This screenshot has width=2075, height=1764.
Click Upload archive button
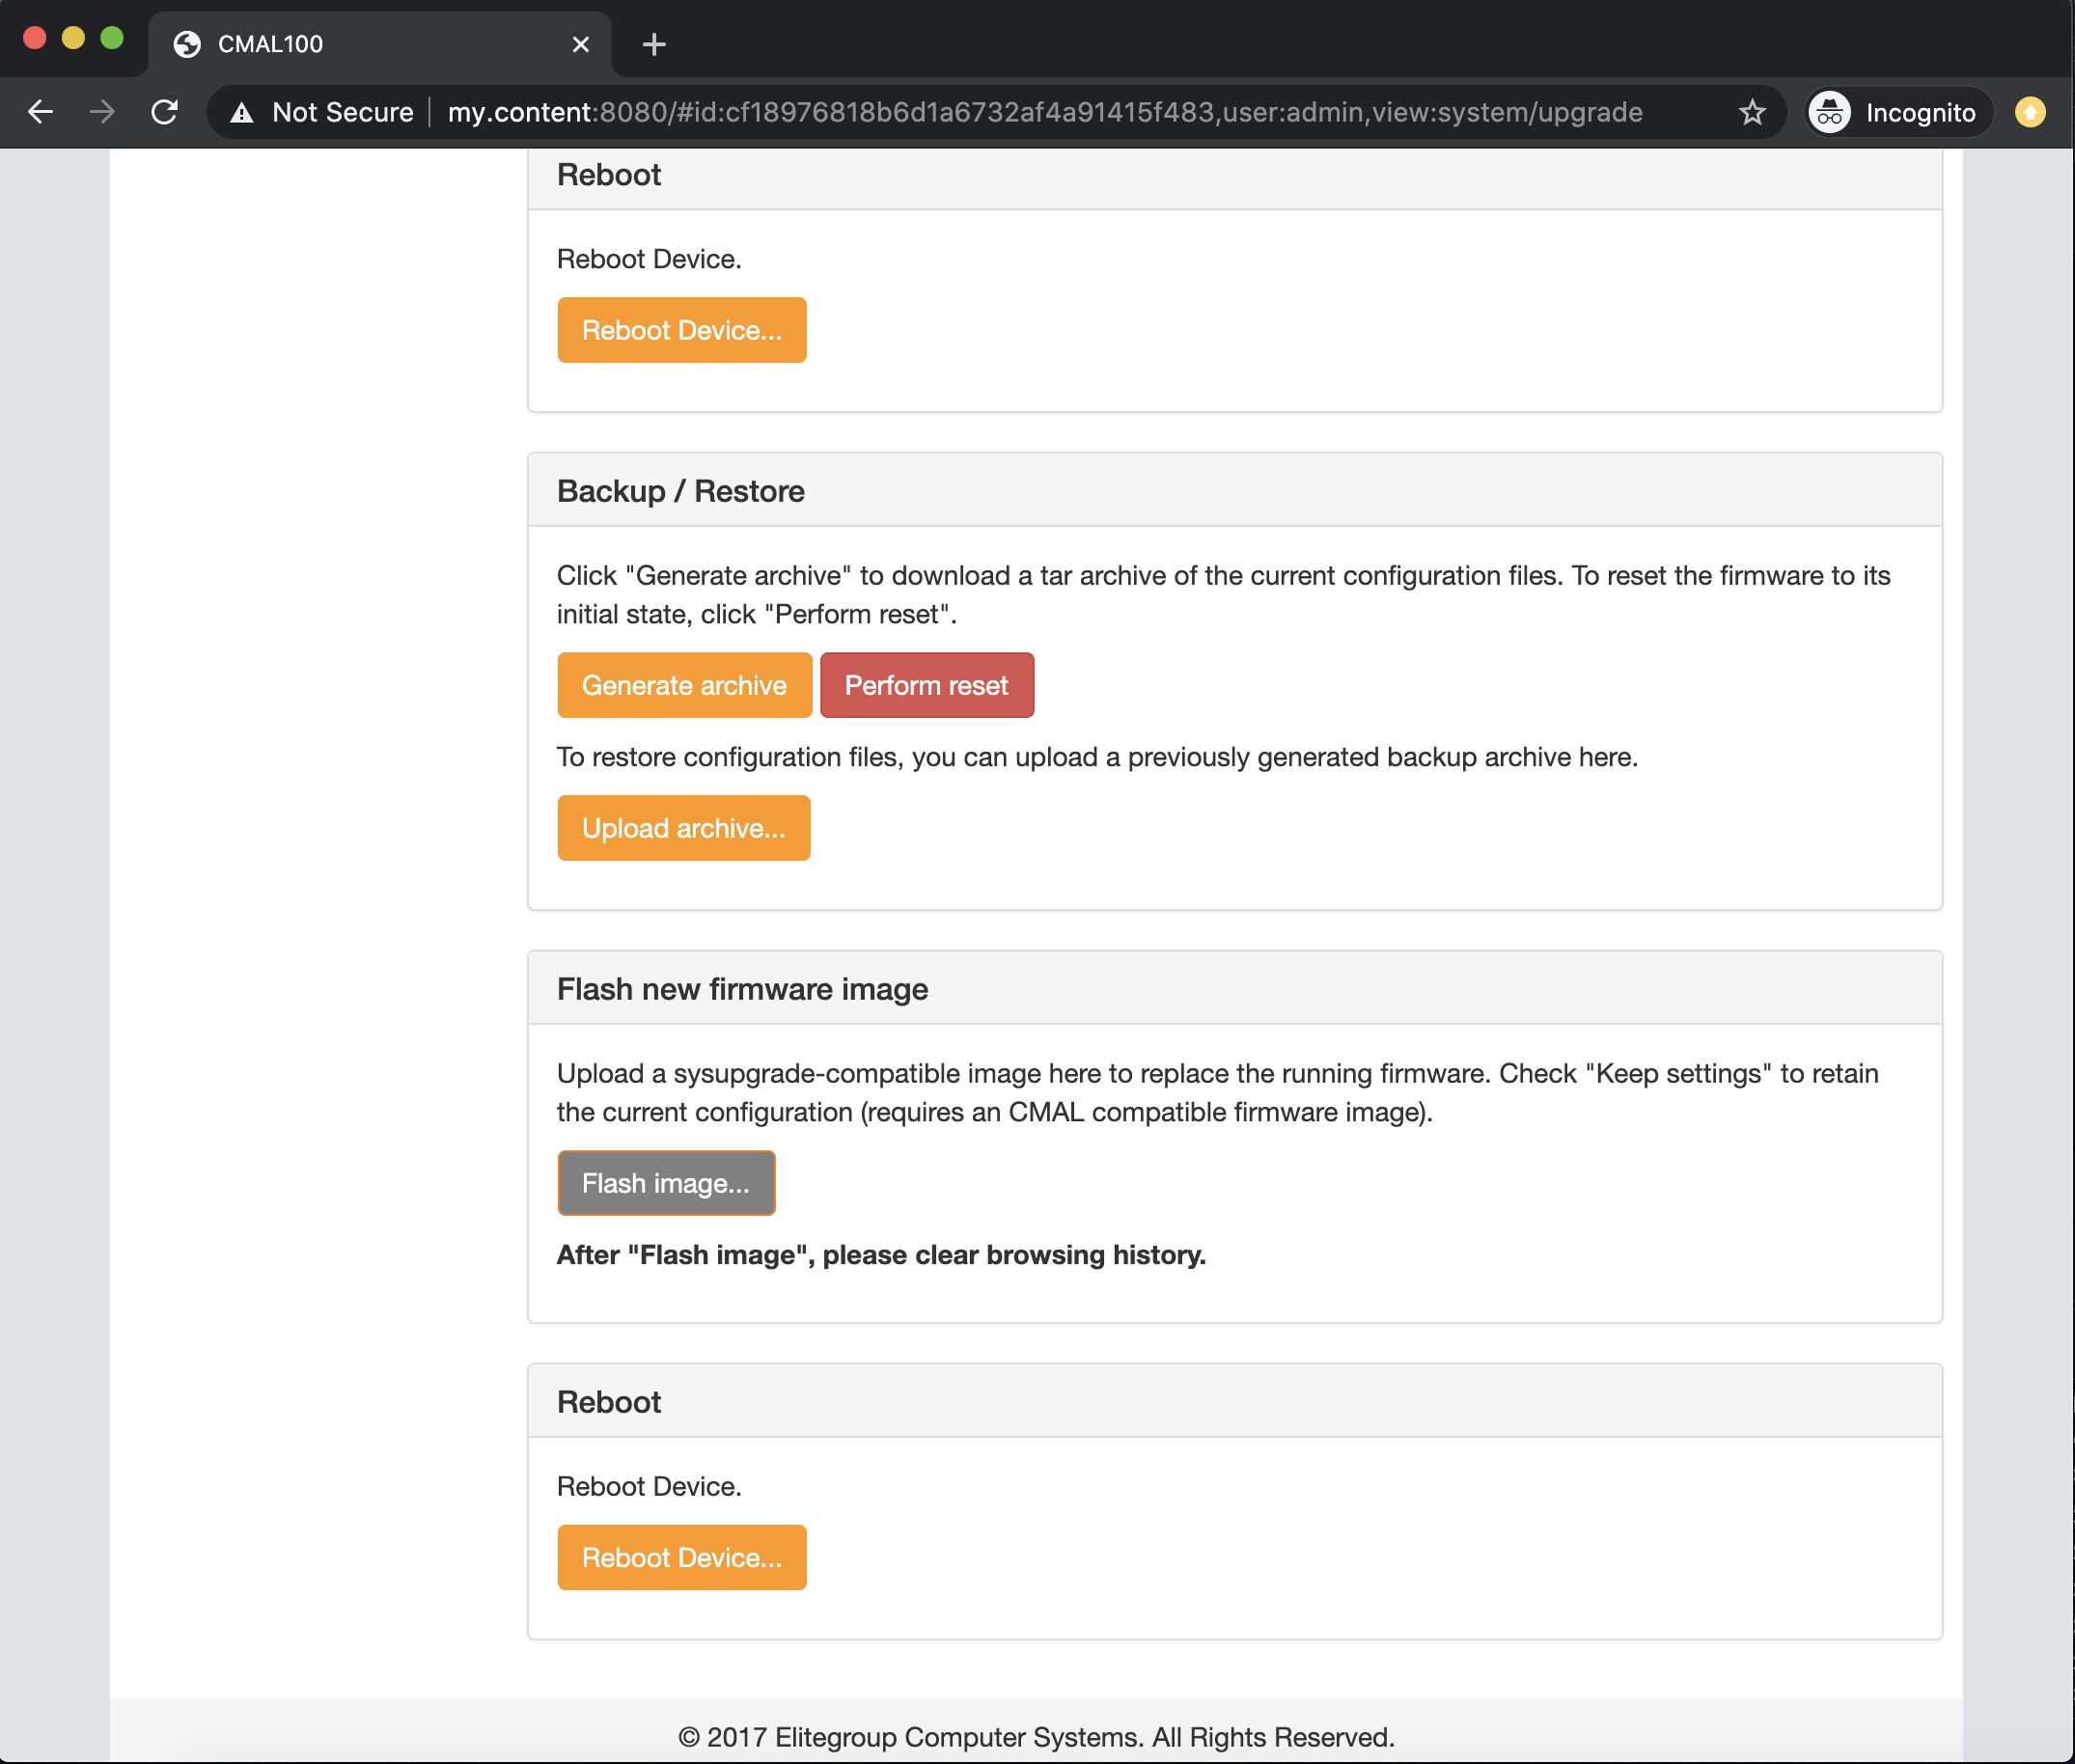pyautogui.click(x=683, y=828)
